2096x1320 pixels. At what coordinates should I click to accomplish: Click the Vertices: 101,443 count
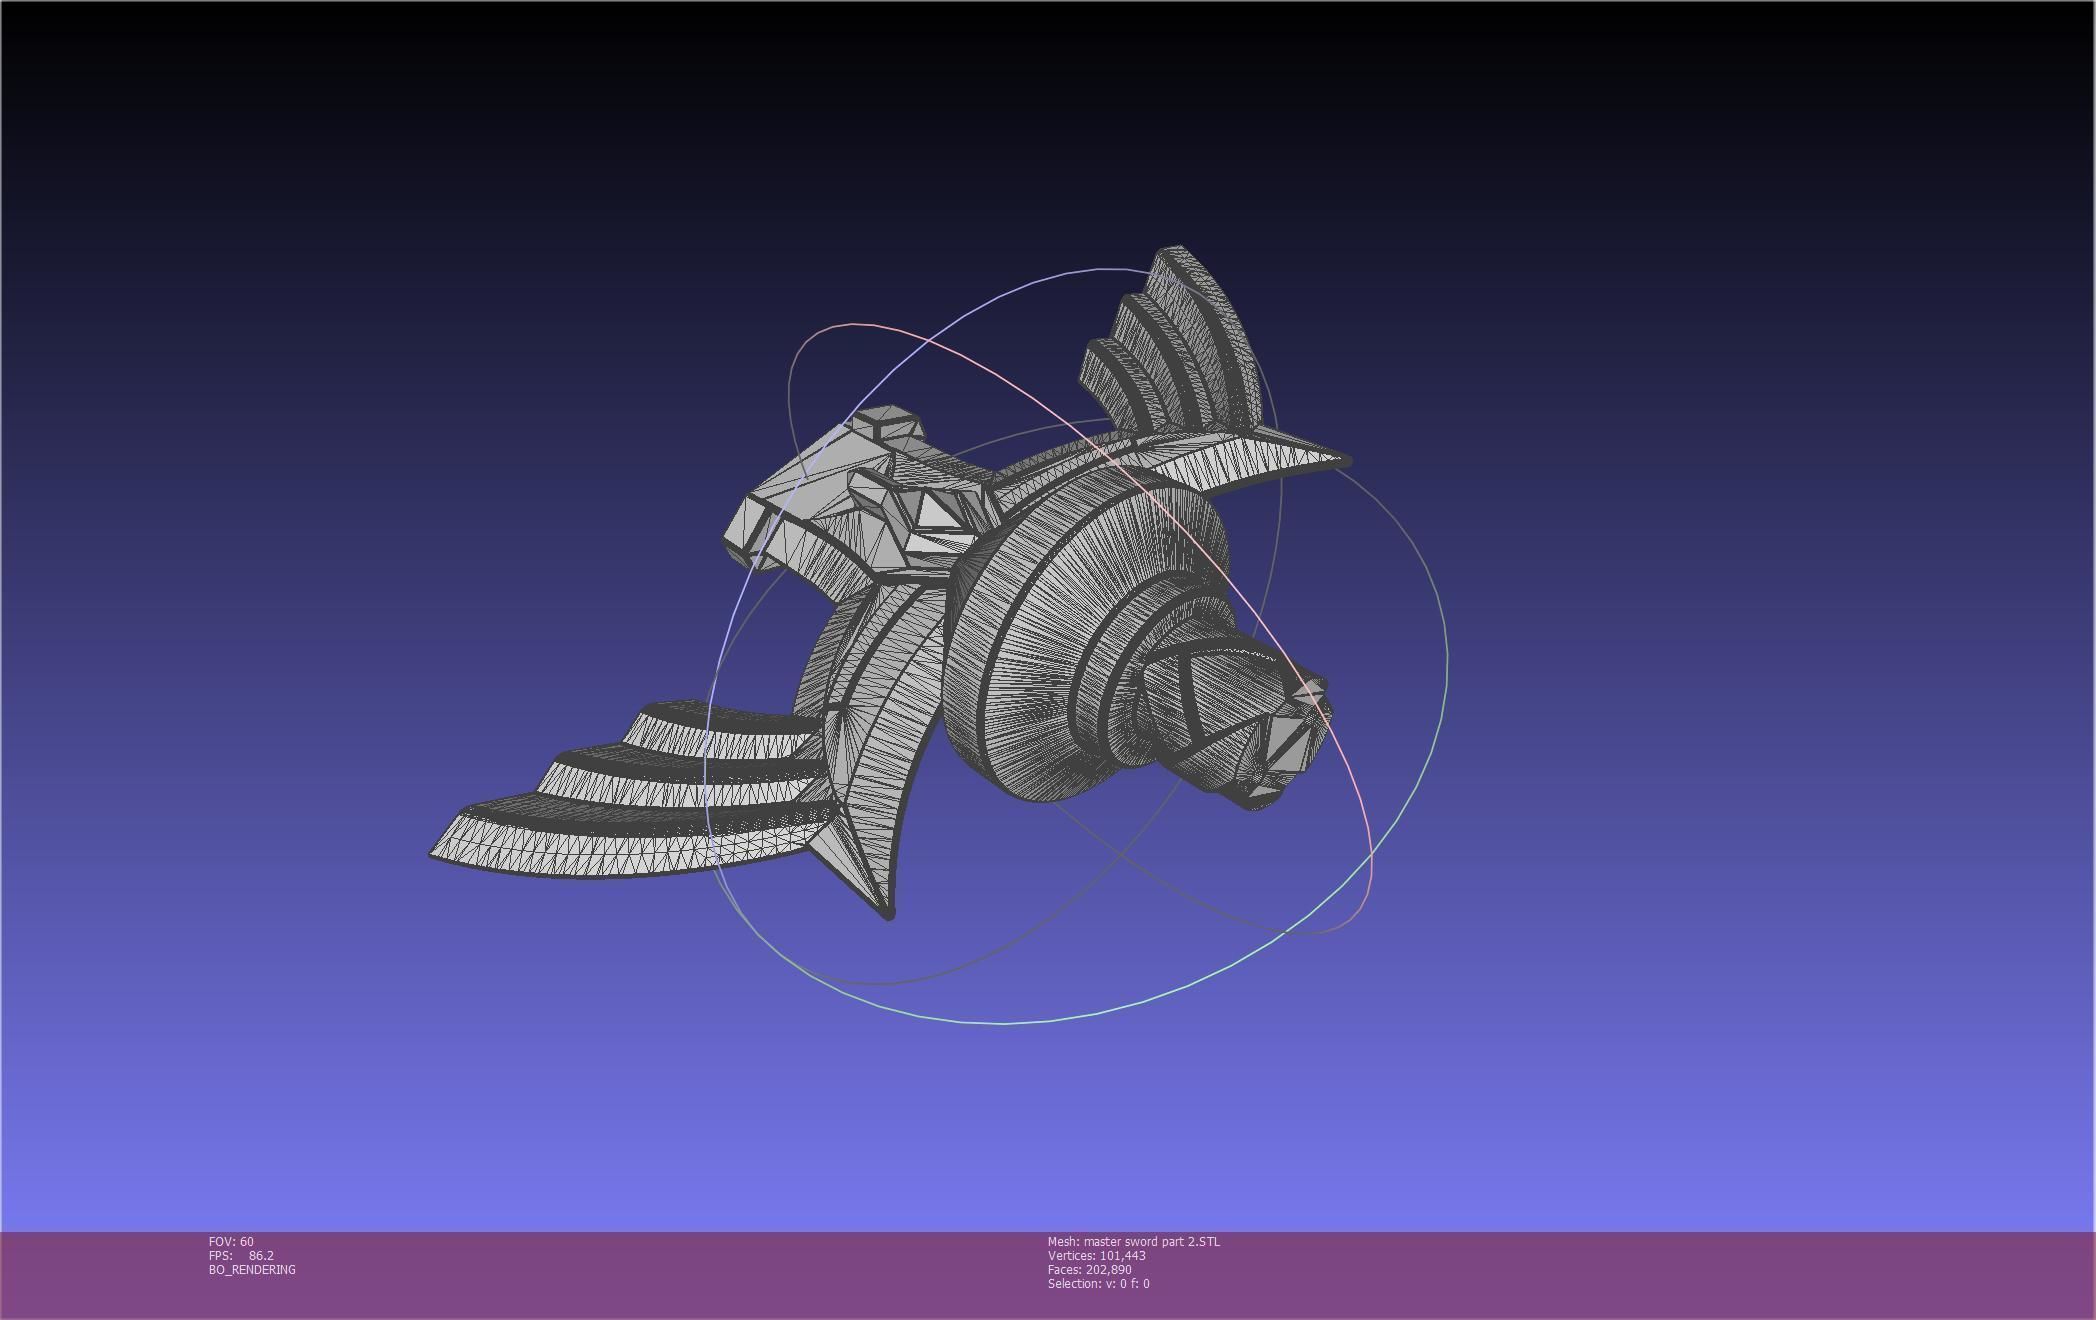click(1097, 1255)
